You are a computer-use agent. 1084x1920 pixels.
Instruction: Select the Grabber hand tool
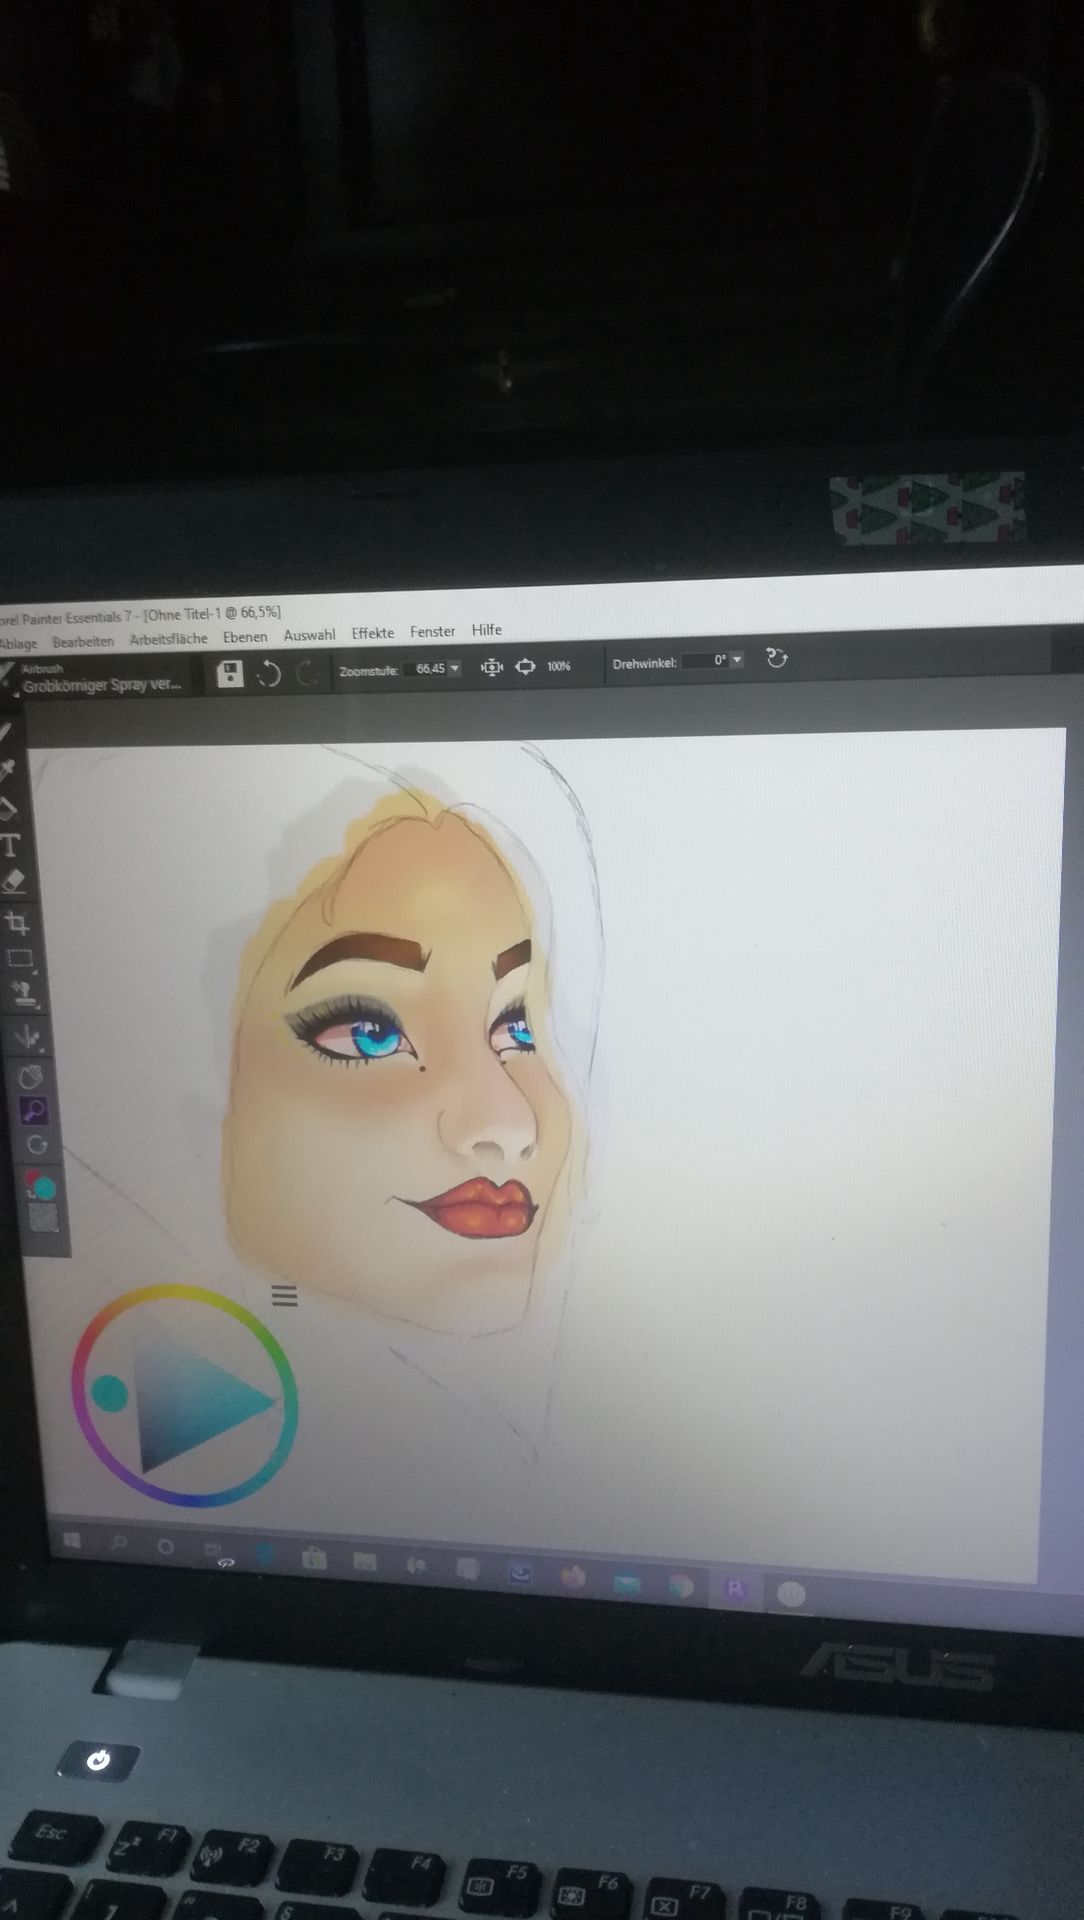31,1077
